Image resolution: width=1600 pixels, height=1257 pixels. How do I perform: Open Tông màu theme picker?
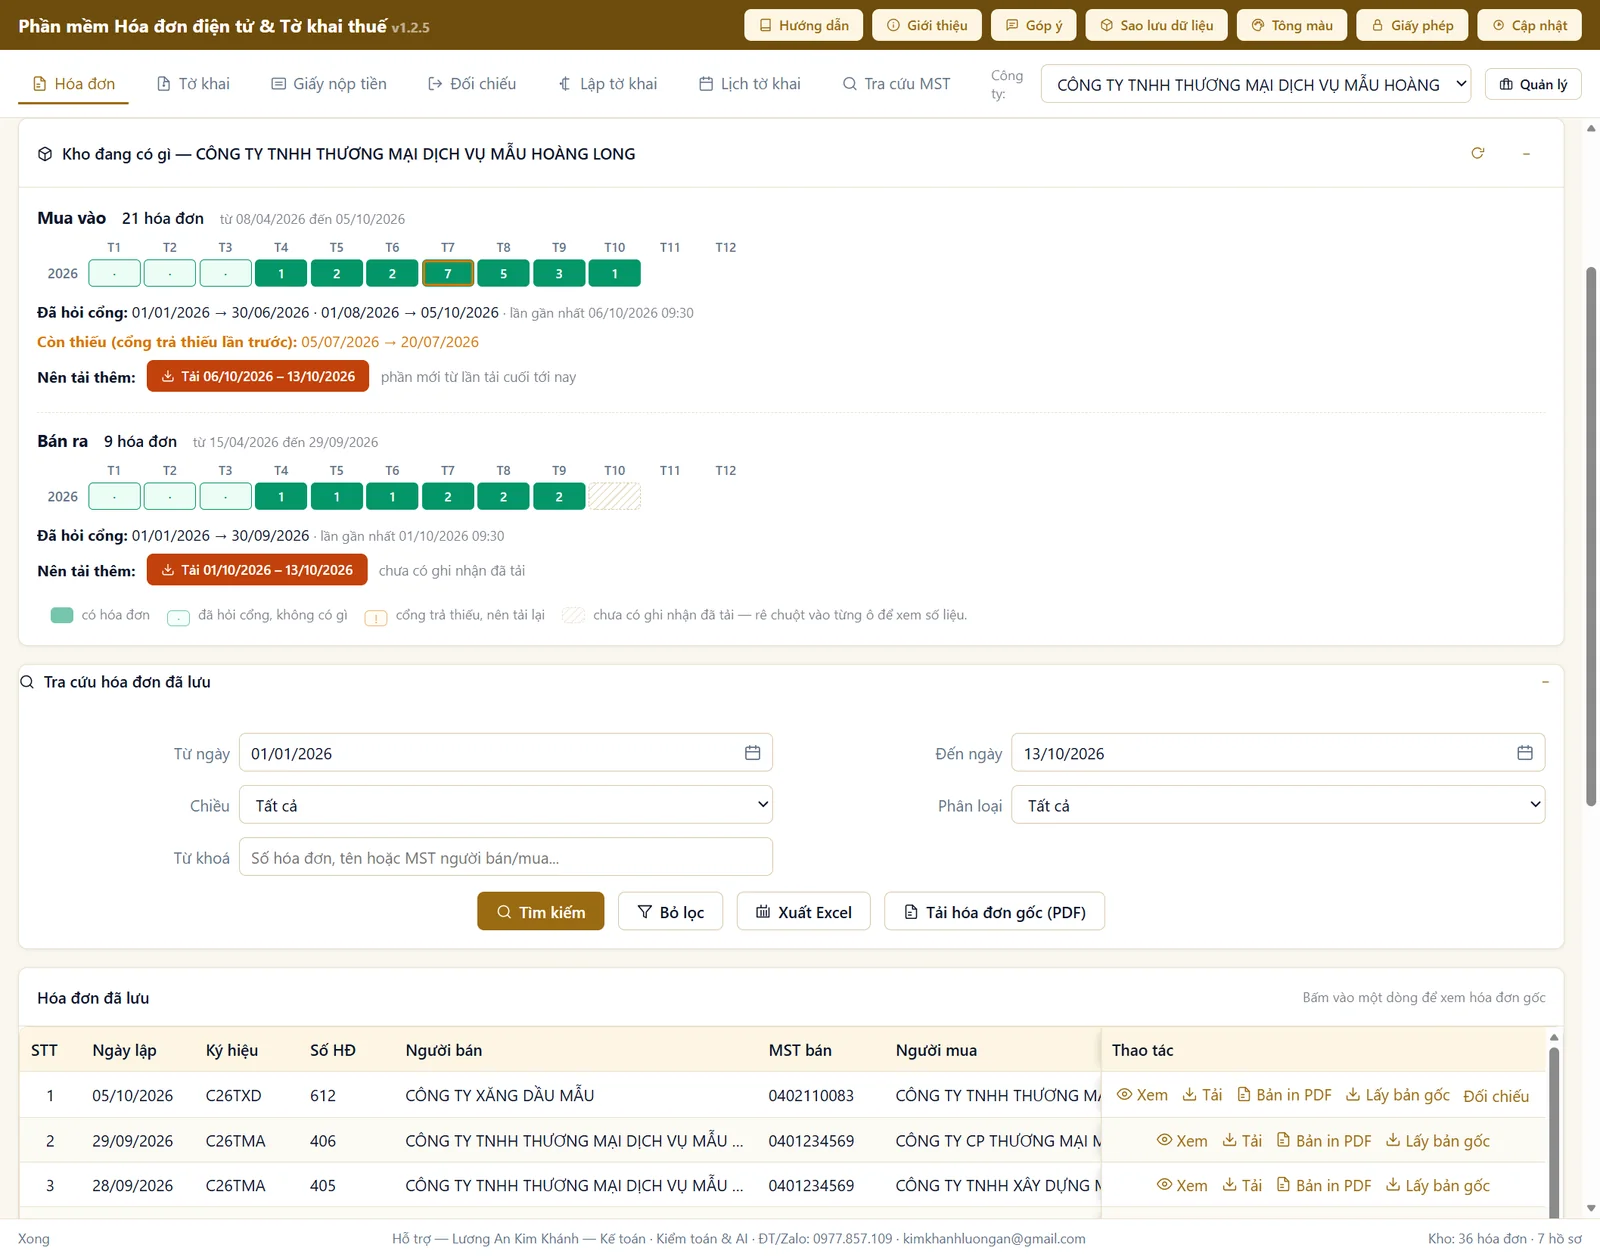click(x=1292, y=25)
